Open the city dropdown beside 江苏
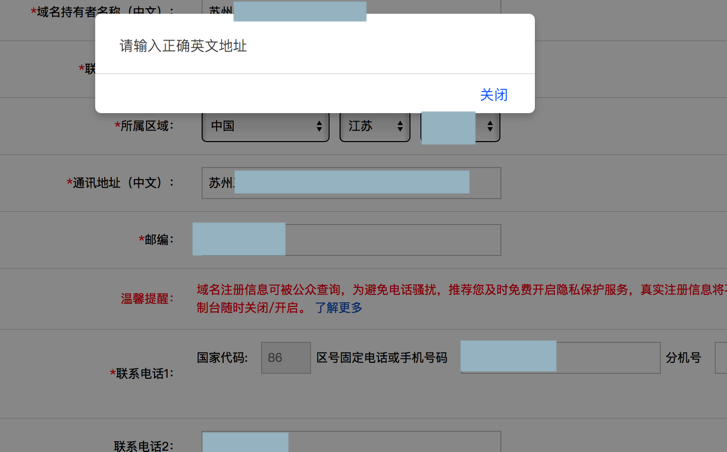Image resolution: width=727 pixels, height=452 pixels. pyautogui.click(x=460, y=126)
